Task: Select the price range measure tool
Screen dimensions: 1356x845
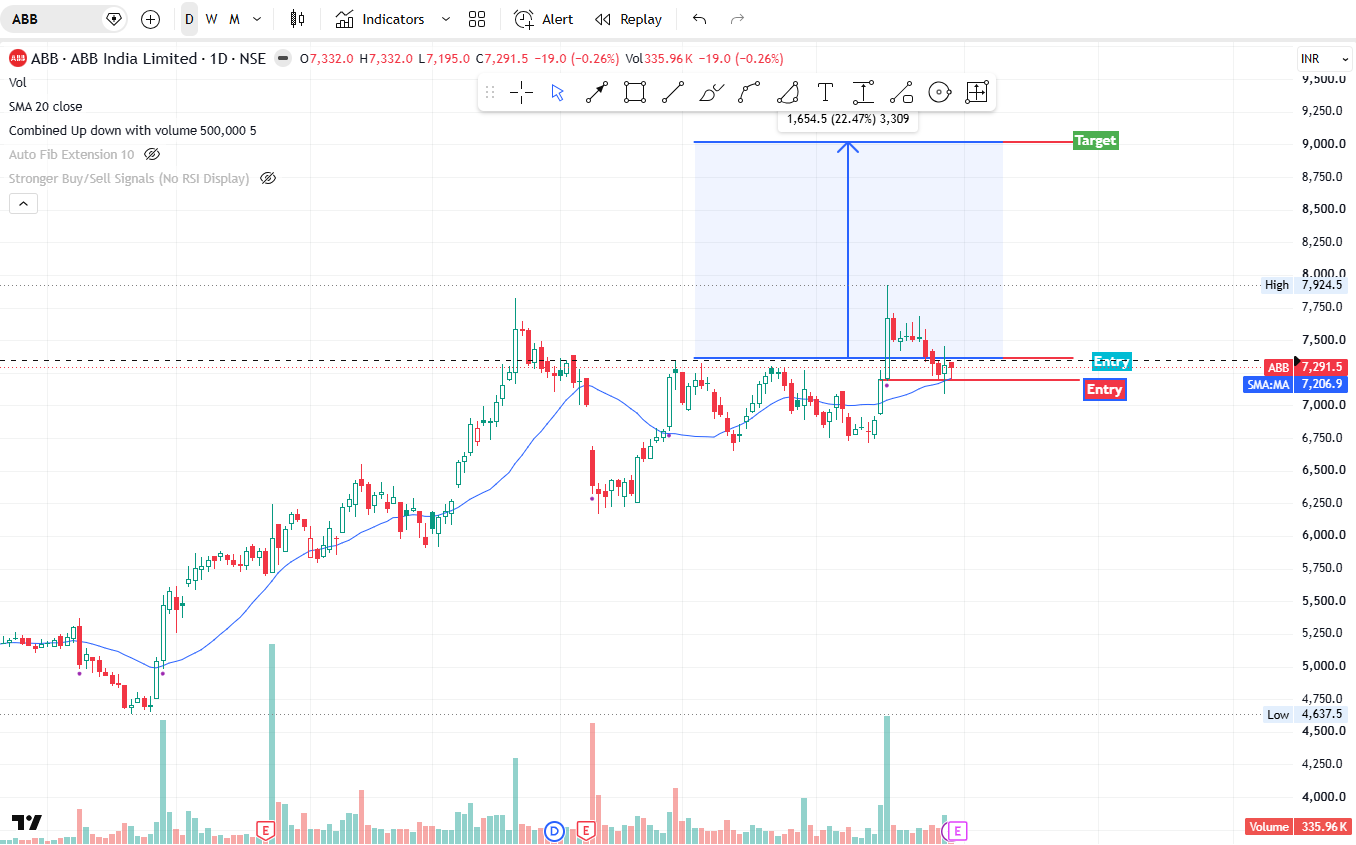Action: click(x=863, y=93)
